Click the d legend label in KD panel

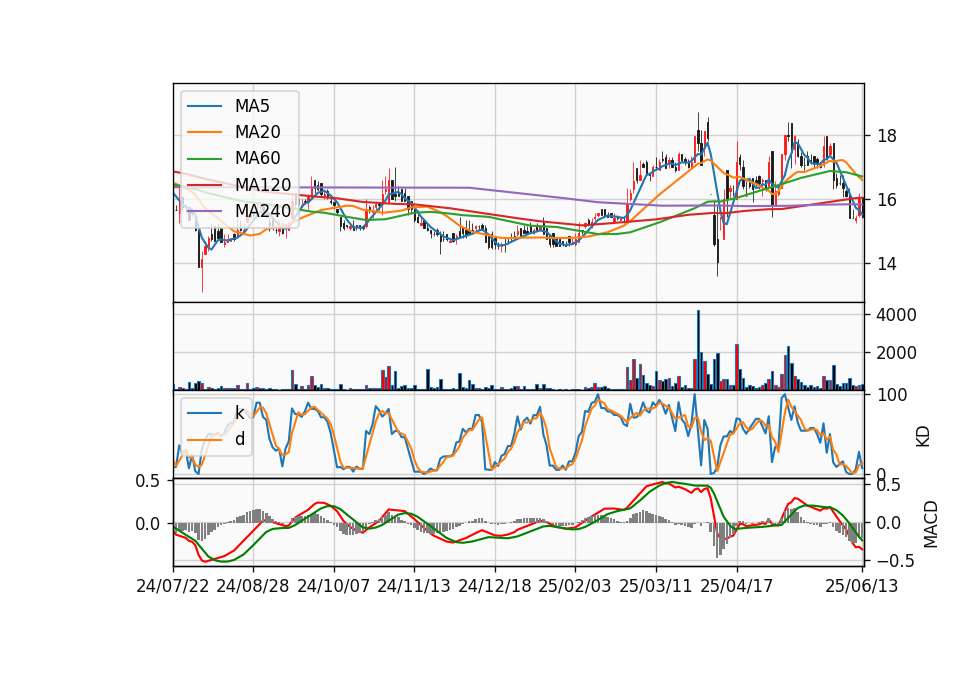[240, 438]
